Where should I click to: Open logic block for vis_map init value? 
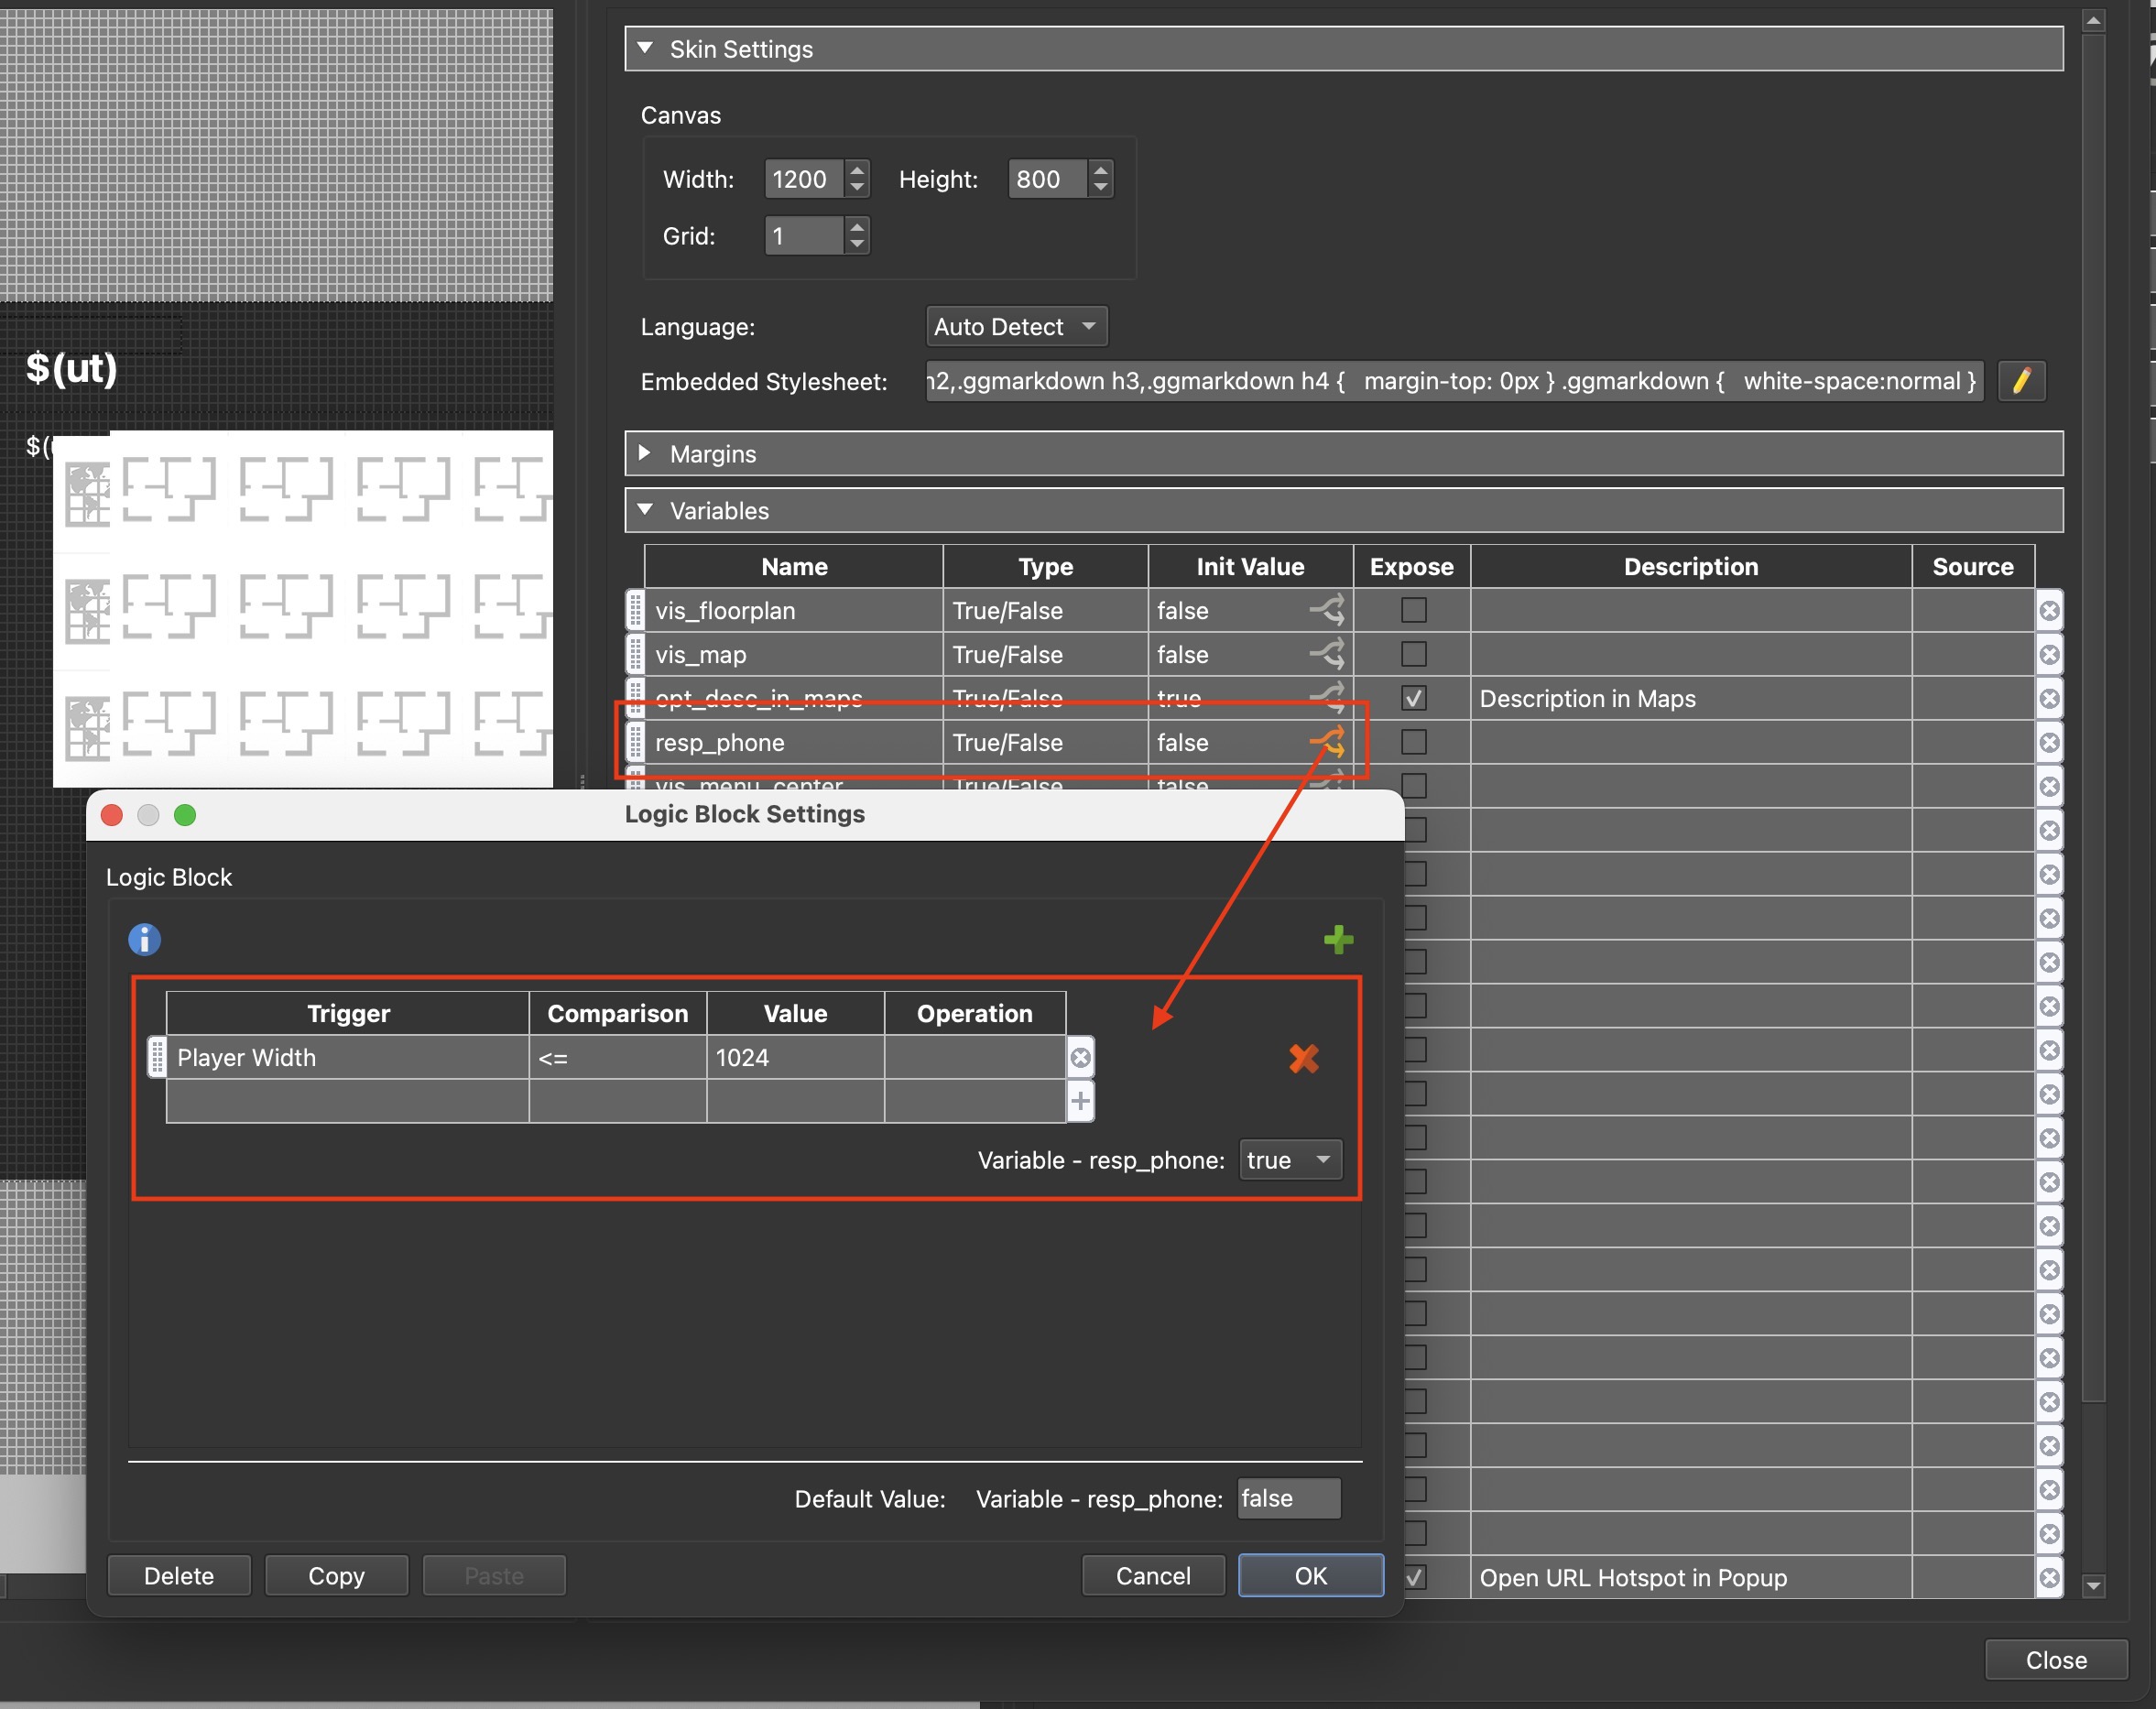click(1327, 654)
